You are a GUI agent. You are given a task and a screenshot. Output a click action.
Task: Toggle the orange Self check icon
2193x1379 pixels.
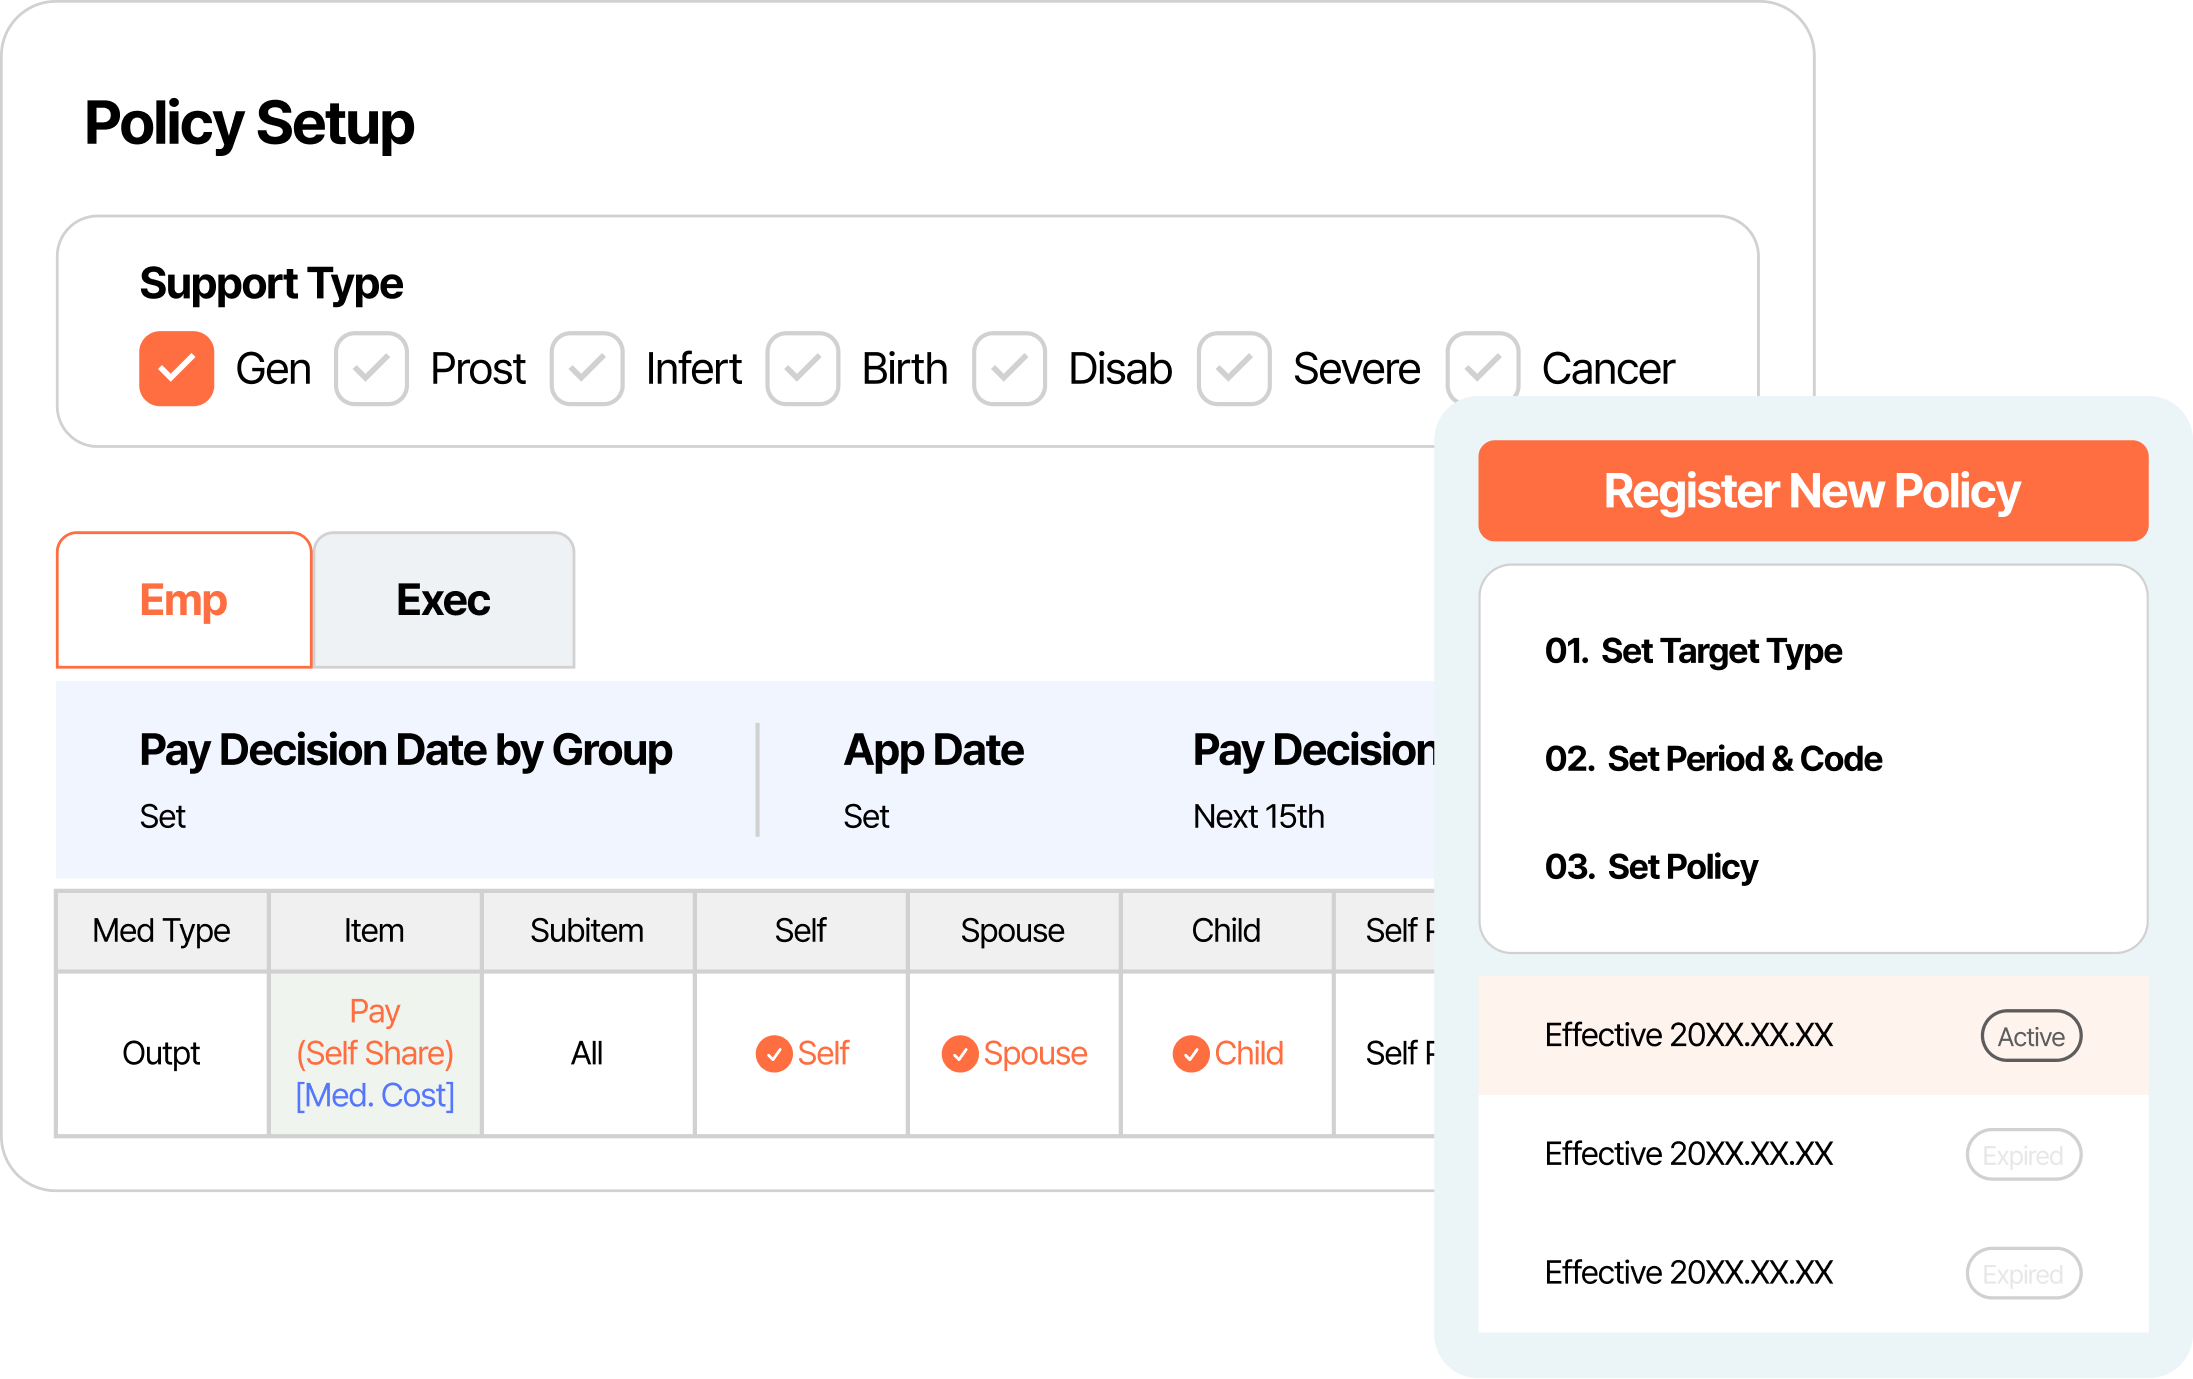(x=774, y=1053)
